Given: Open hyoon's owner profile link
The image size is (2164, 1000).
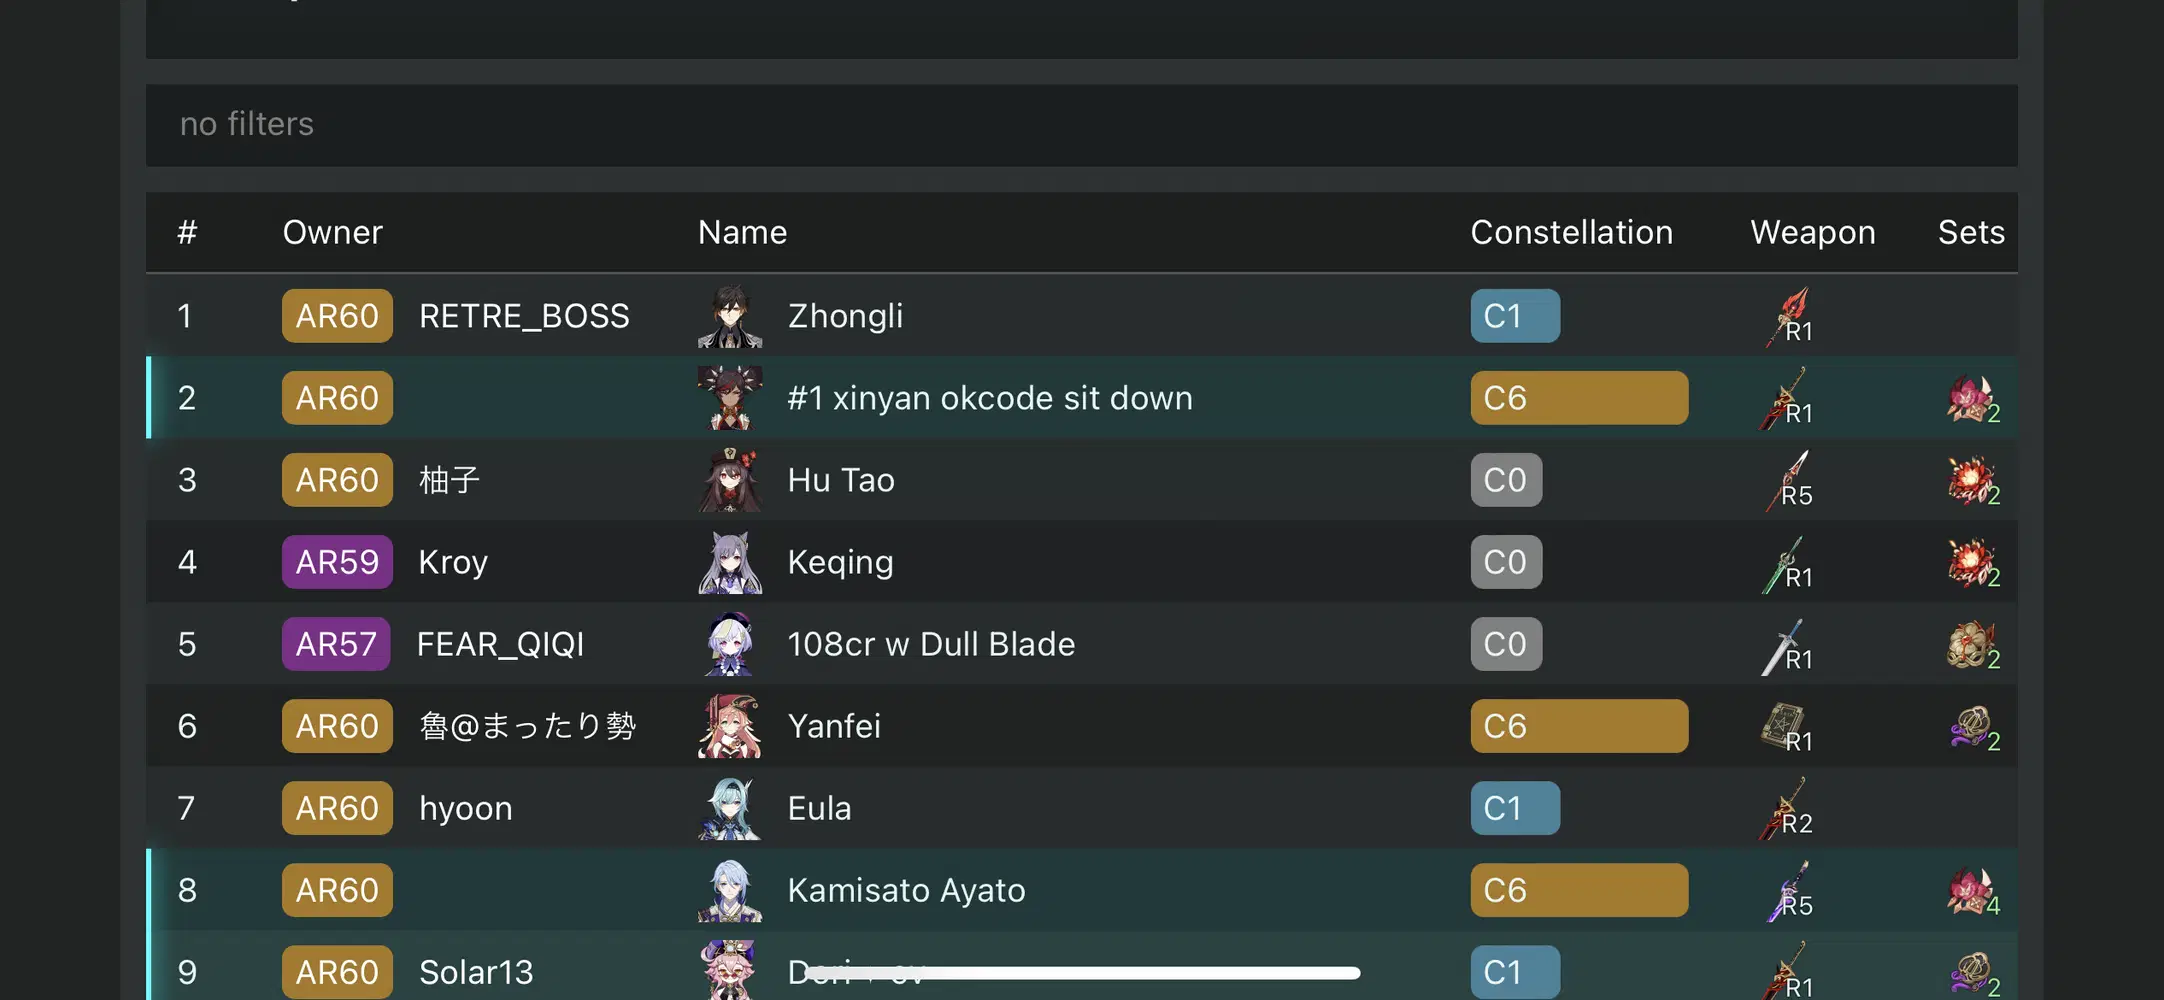Looking at the screenshot, I should 465,809.
